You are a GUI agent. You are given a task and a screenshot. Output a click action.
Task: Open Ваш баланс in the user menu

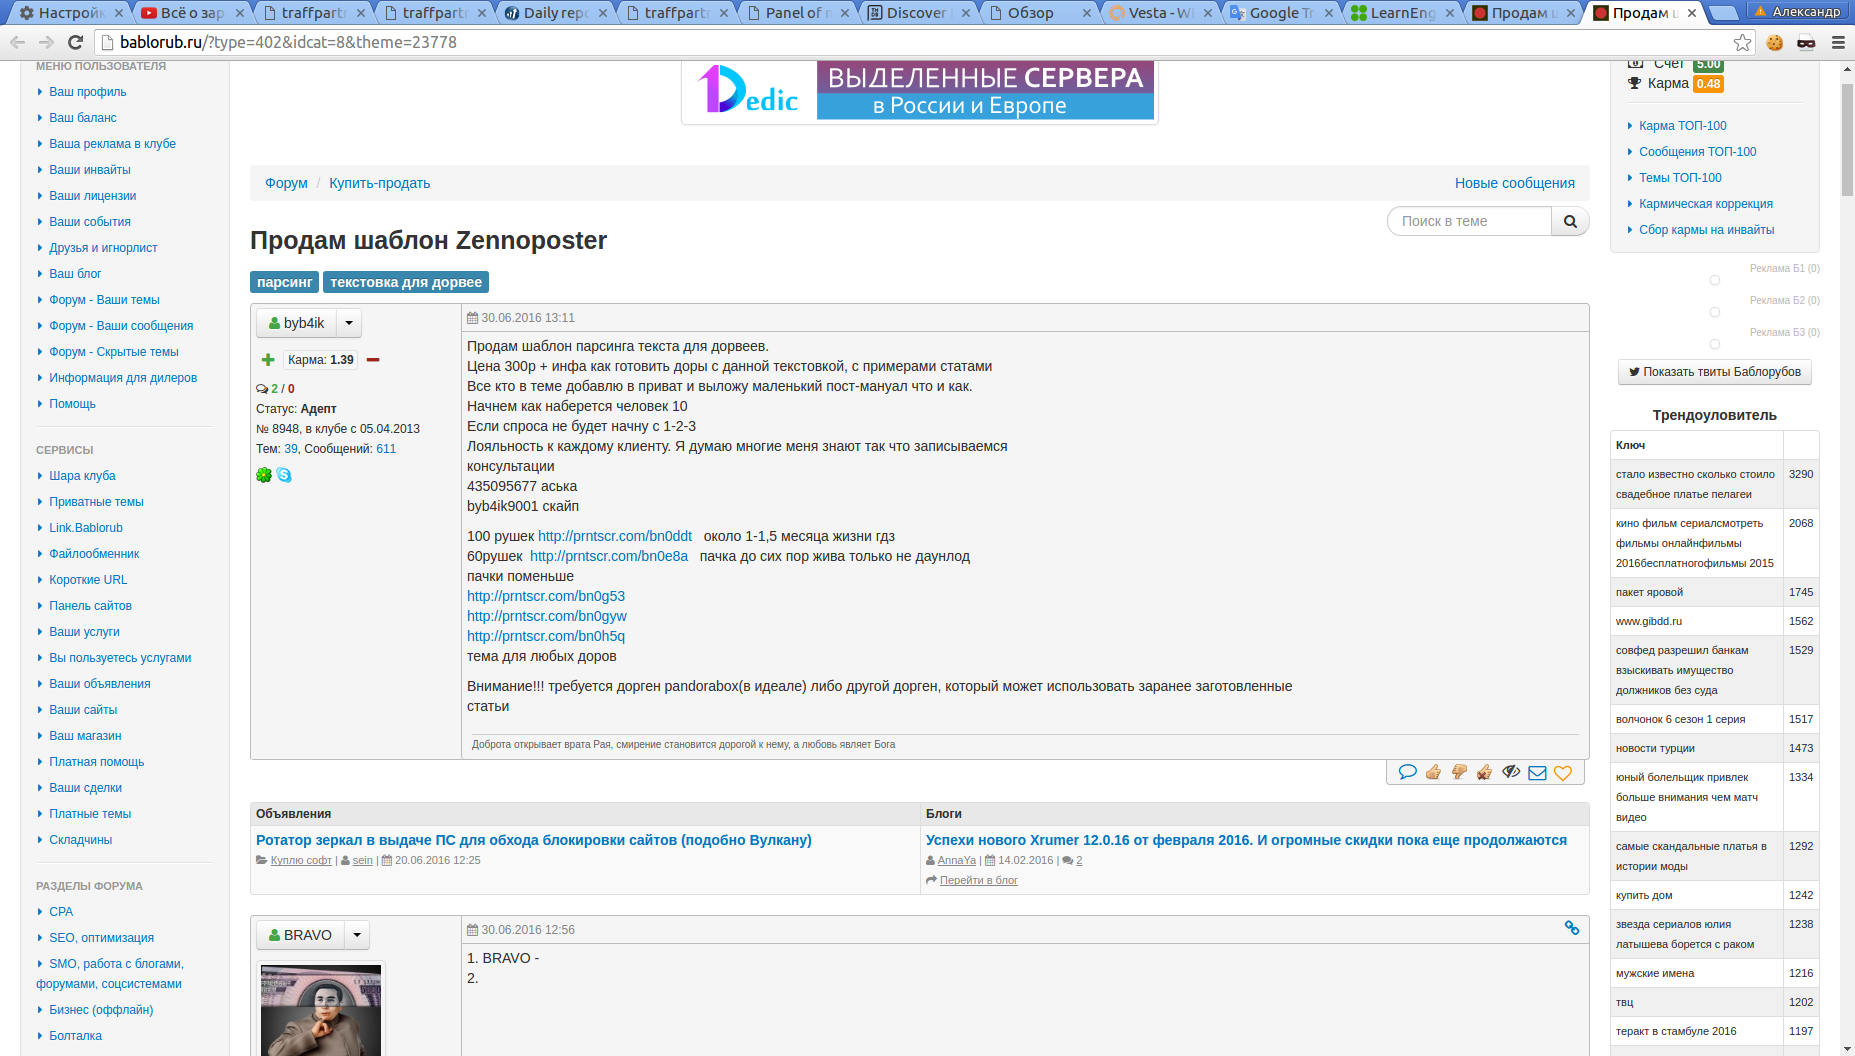83,118
